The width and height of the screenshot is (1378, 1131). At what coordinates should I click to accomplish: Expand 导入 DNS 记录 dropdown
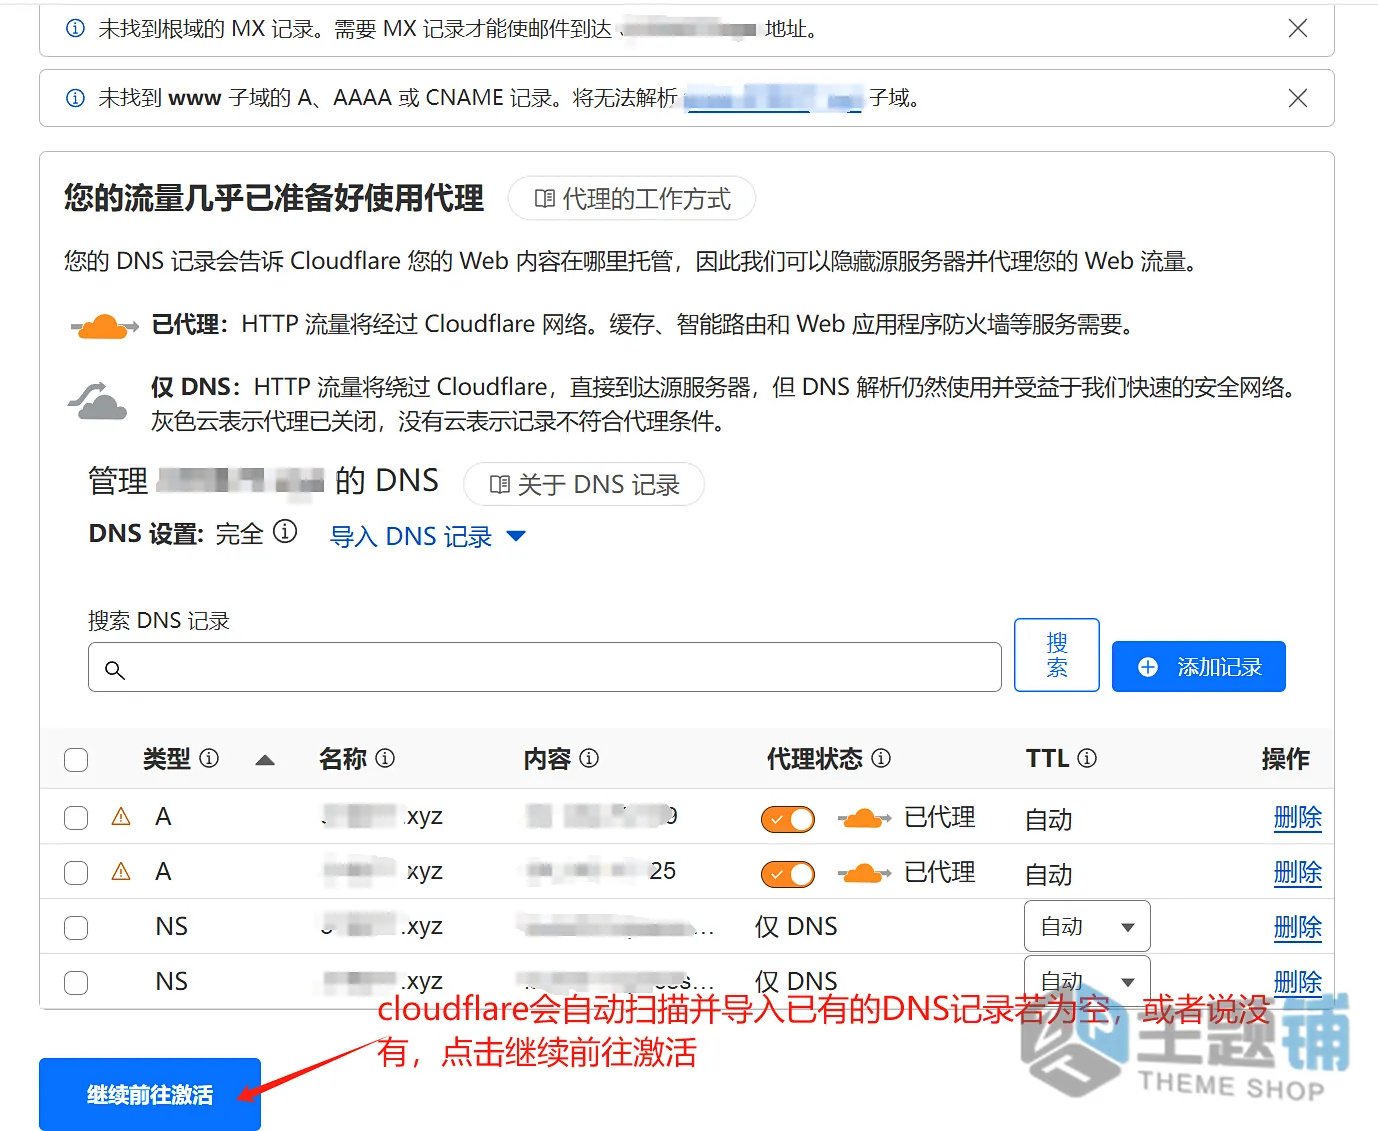point(427,536)
